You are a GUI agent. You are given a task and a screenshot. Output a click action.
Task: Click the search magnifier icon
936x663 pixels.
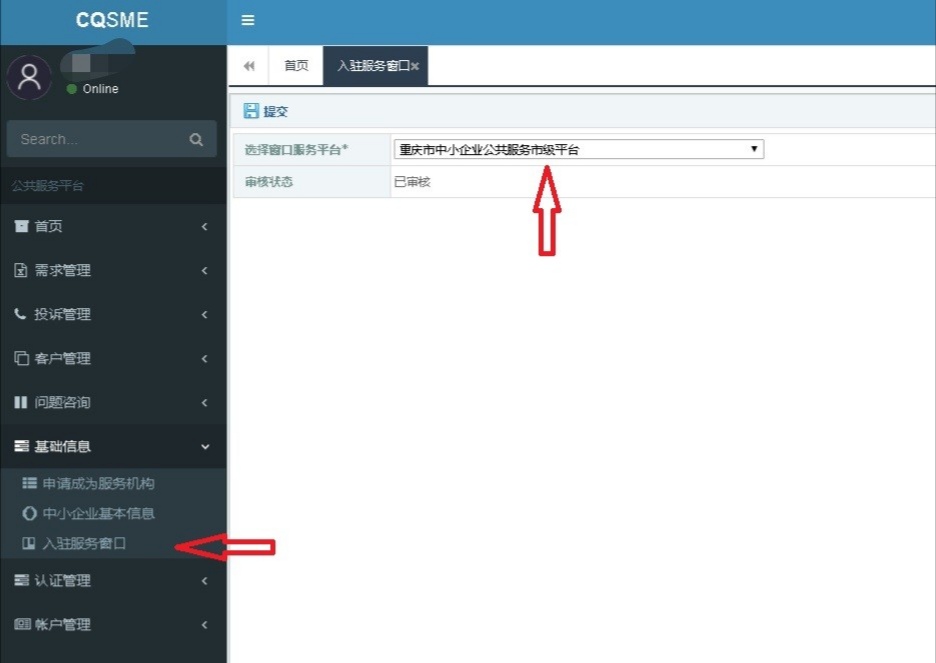(x=196, y=140)
